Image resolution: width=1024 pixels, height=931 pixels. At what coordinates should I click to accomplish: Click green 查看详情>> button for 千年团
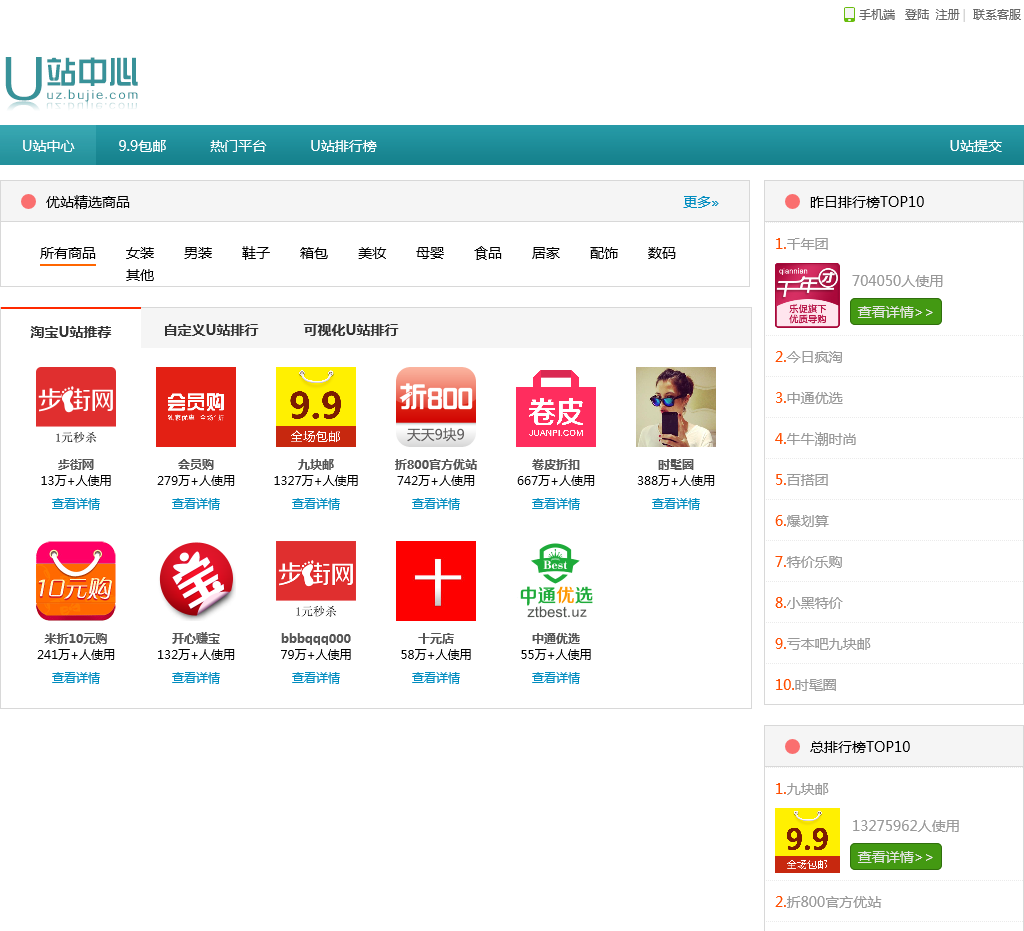pos(895,312)
